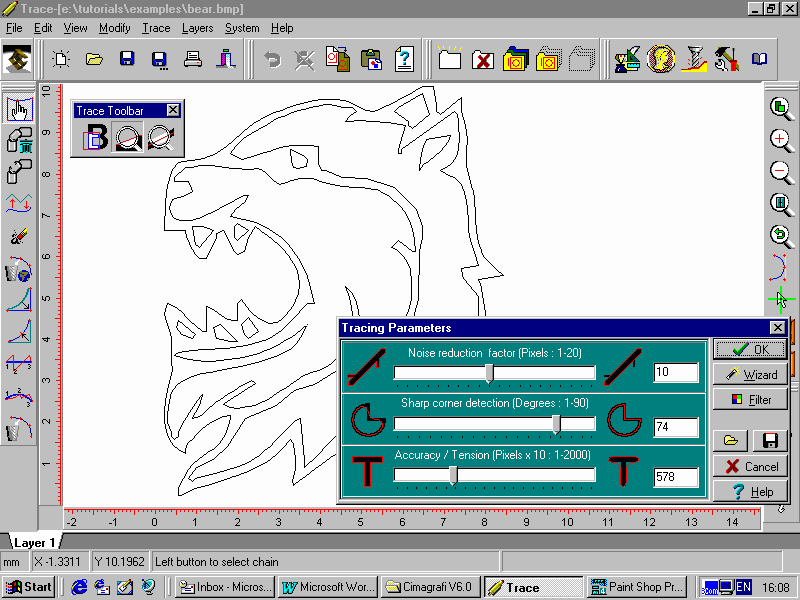The height and width of the screenshot is (600, 800).
Task: Click the red zigzag 1-2-3 points tool
Action: coord(19,363)
